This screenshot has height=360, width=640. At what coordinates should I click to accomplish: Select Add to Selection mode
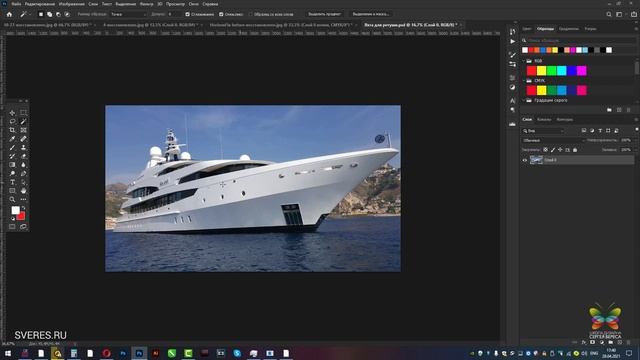tap(49, 14)
